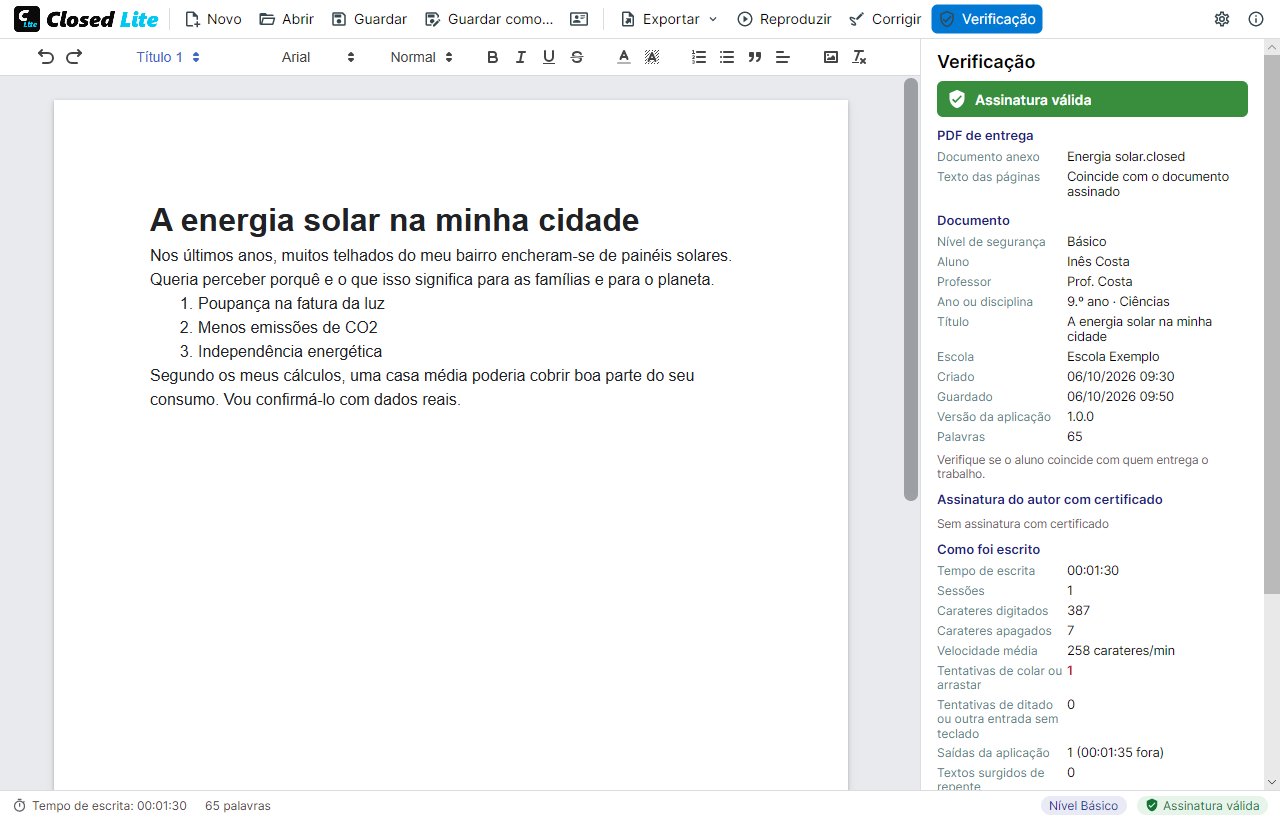The height and width of the screenshot is (820, 1280).
Task: Click the "Tempo de escrita: 00:01:30" status entry
Action: click(100, 806)
